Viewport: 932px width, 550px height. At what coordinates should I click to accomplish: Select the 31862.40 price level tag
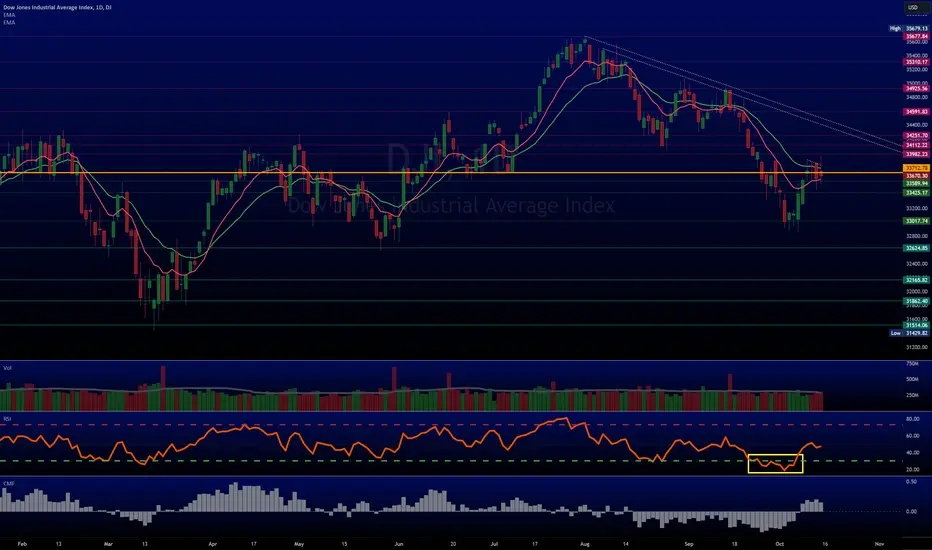pyautogui.click(x=916, y=301)
